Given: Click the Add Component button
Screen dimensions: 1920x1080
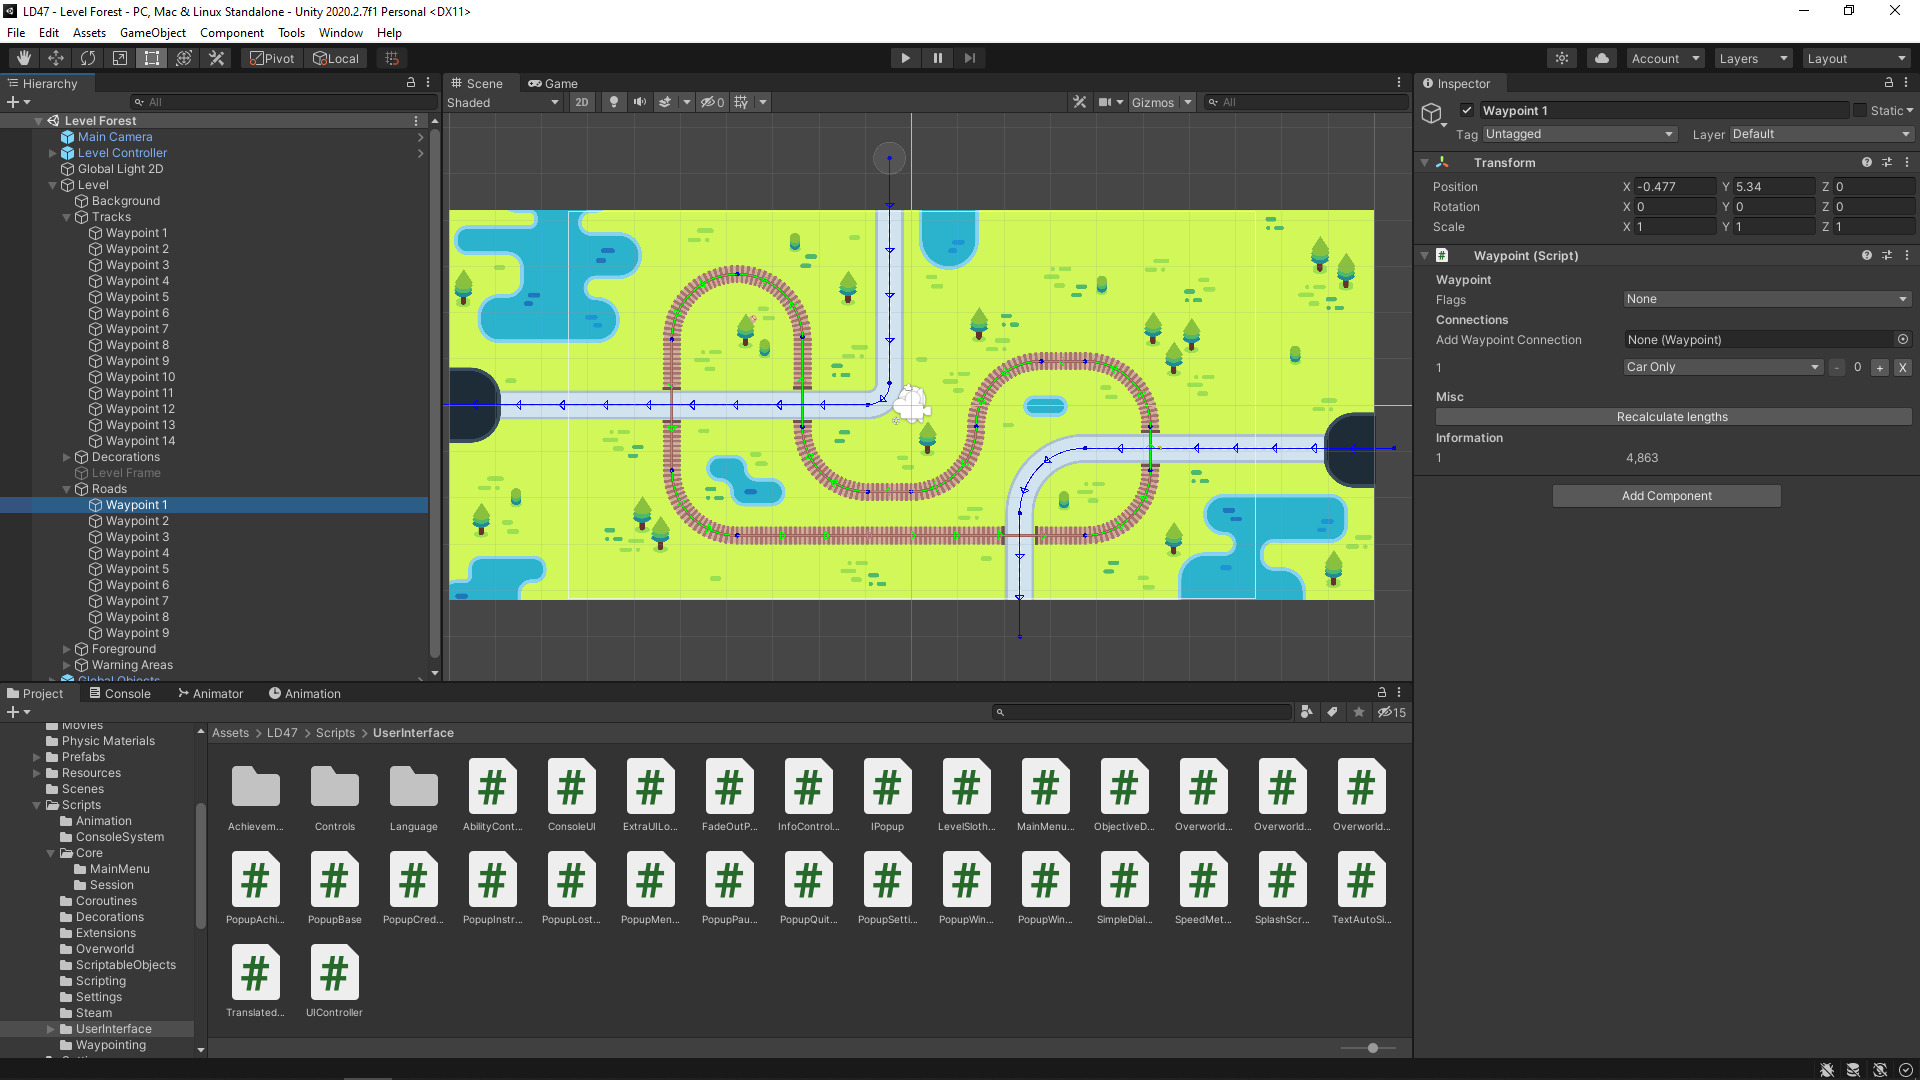Looking at the screenshot, I should tap(1667, 496).
